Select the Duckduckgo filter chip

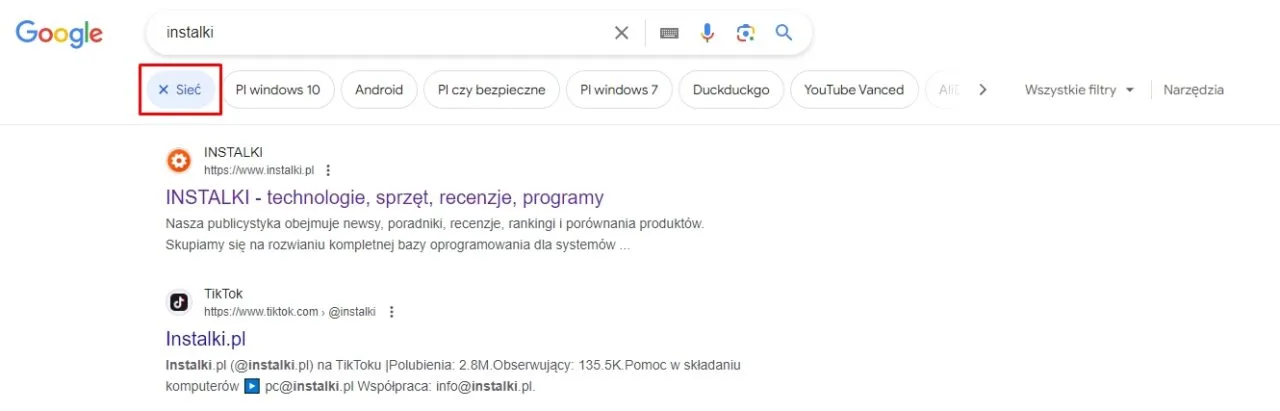731,90
